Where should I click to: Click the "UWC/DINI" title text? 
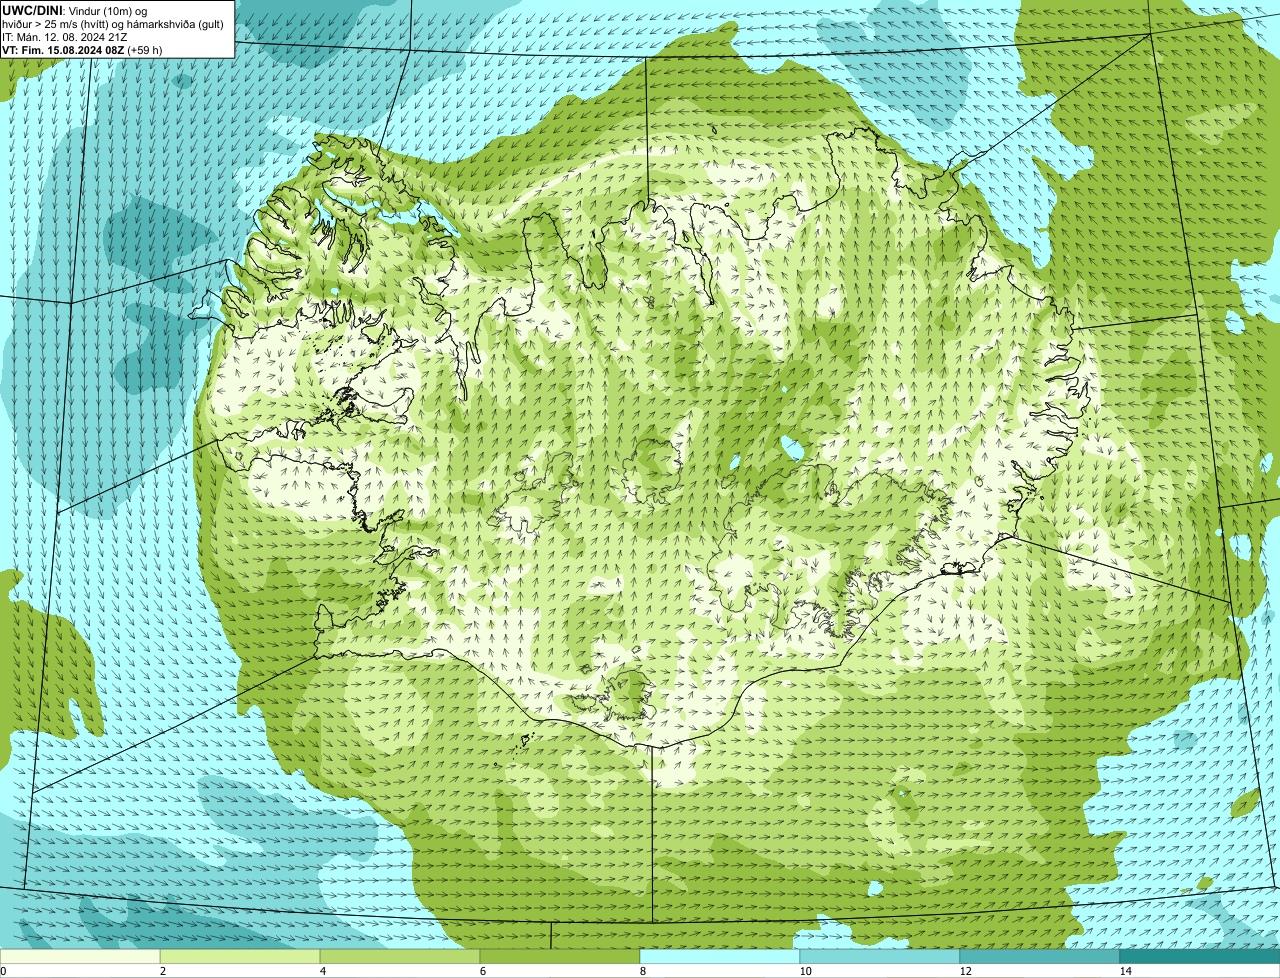32,10
